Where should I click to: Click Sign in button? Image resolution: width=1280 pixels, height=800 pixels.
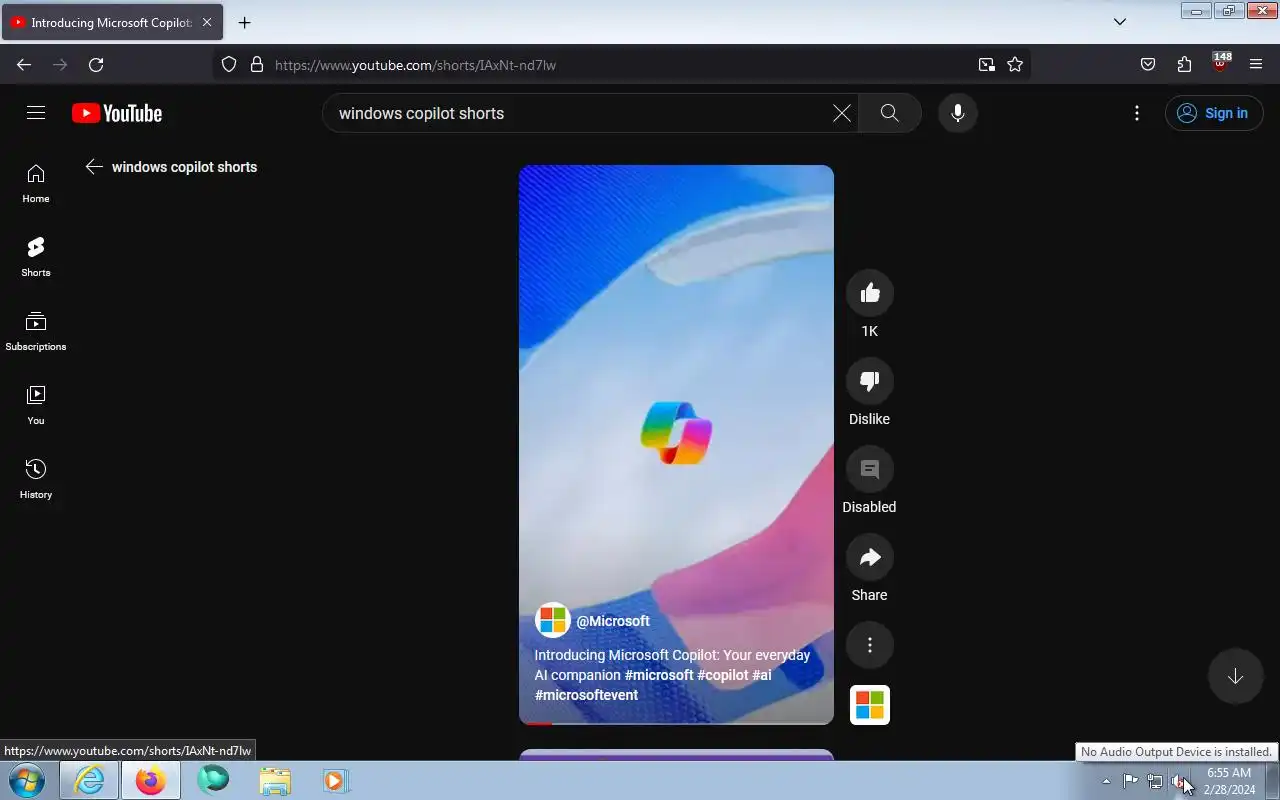click(1214, 113)
